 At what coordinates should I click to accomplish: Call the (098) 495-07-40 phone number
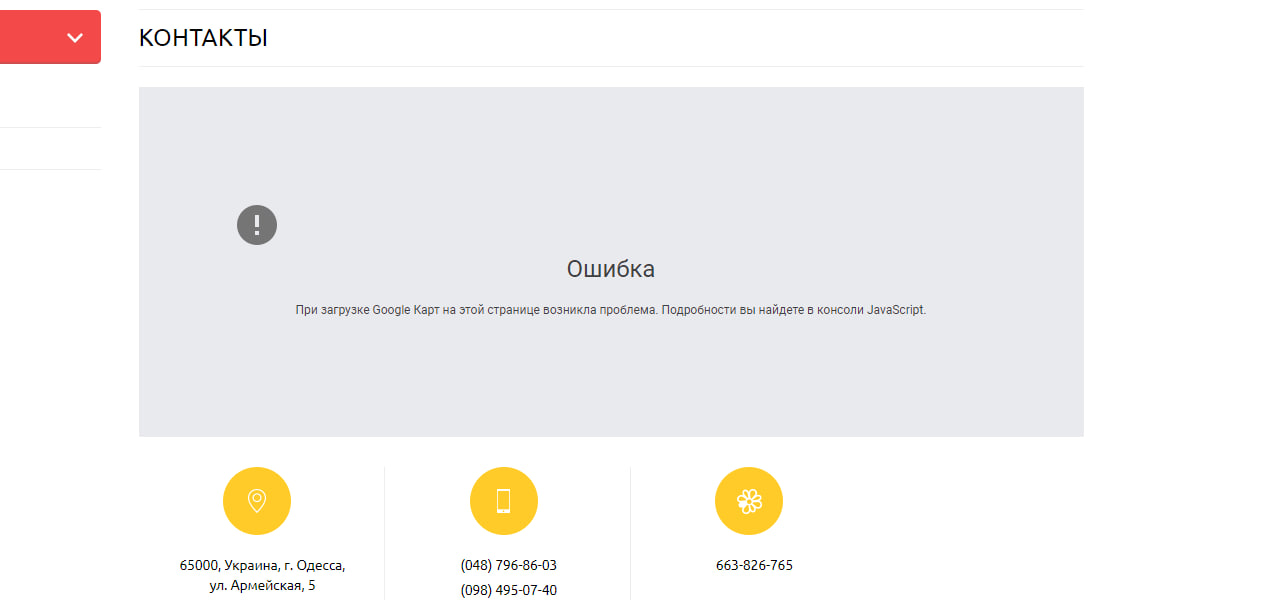point(508,590)
